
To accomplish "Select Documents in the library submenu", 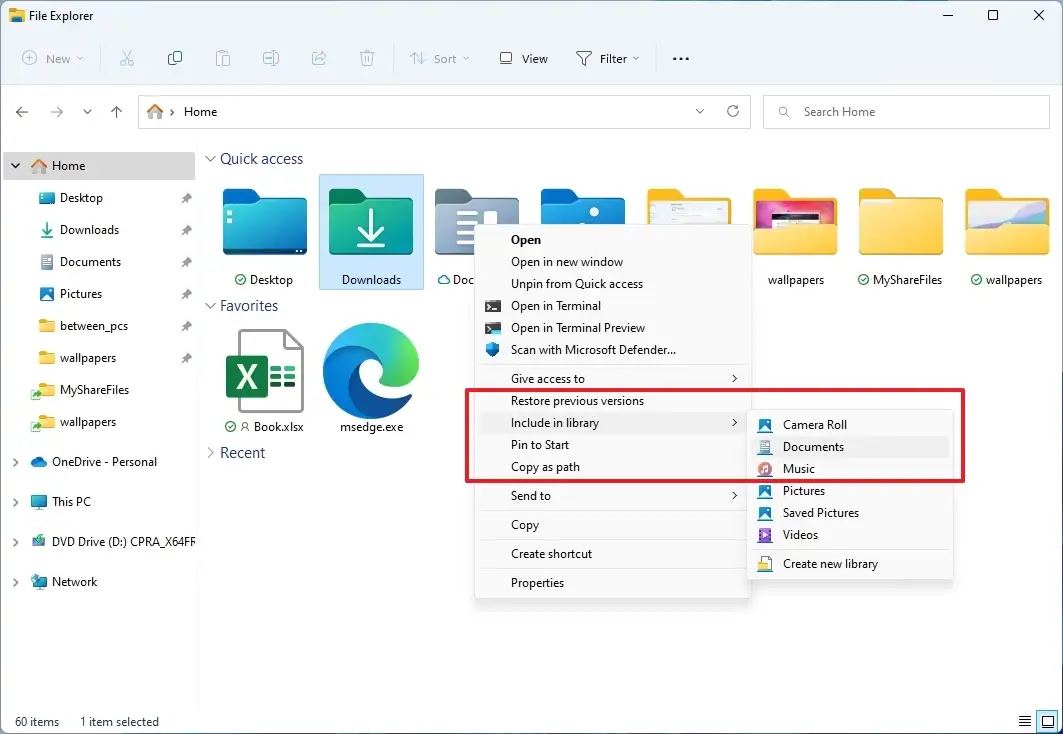I will pos(812,447).
